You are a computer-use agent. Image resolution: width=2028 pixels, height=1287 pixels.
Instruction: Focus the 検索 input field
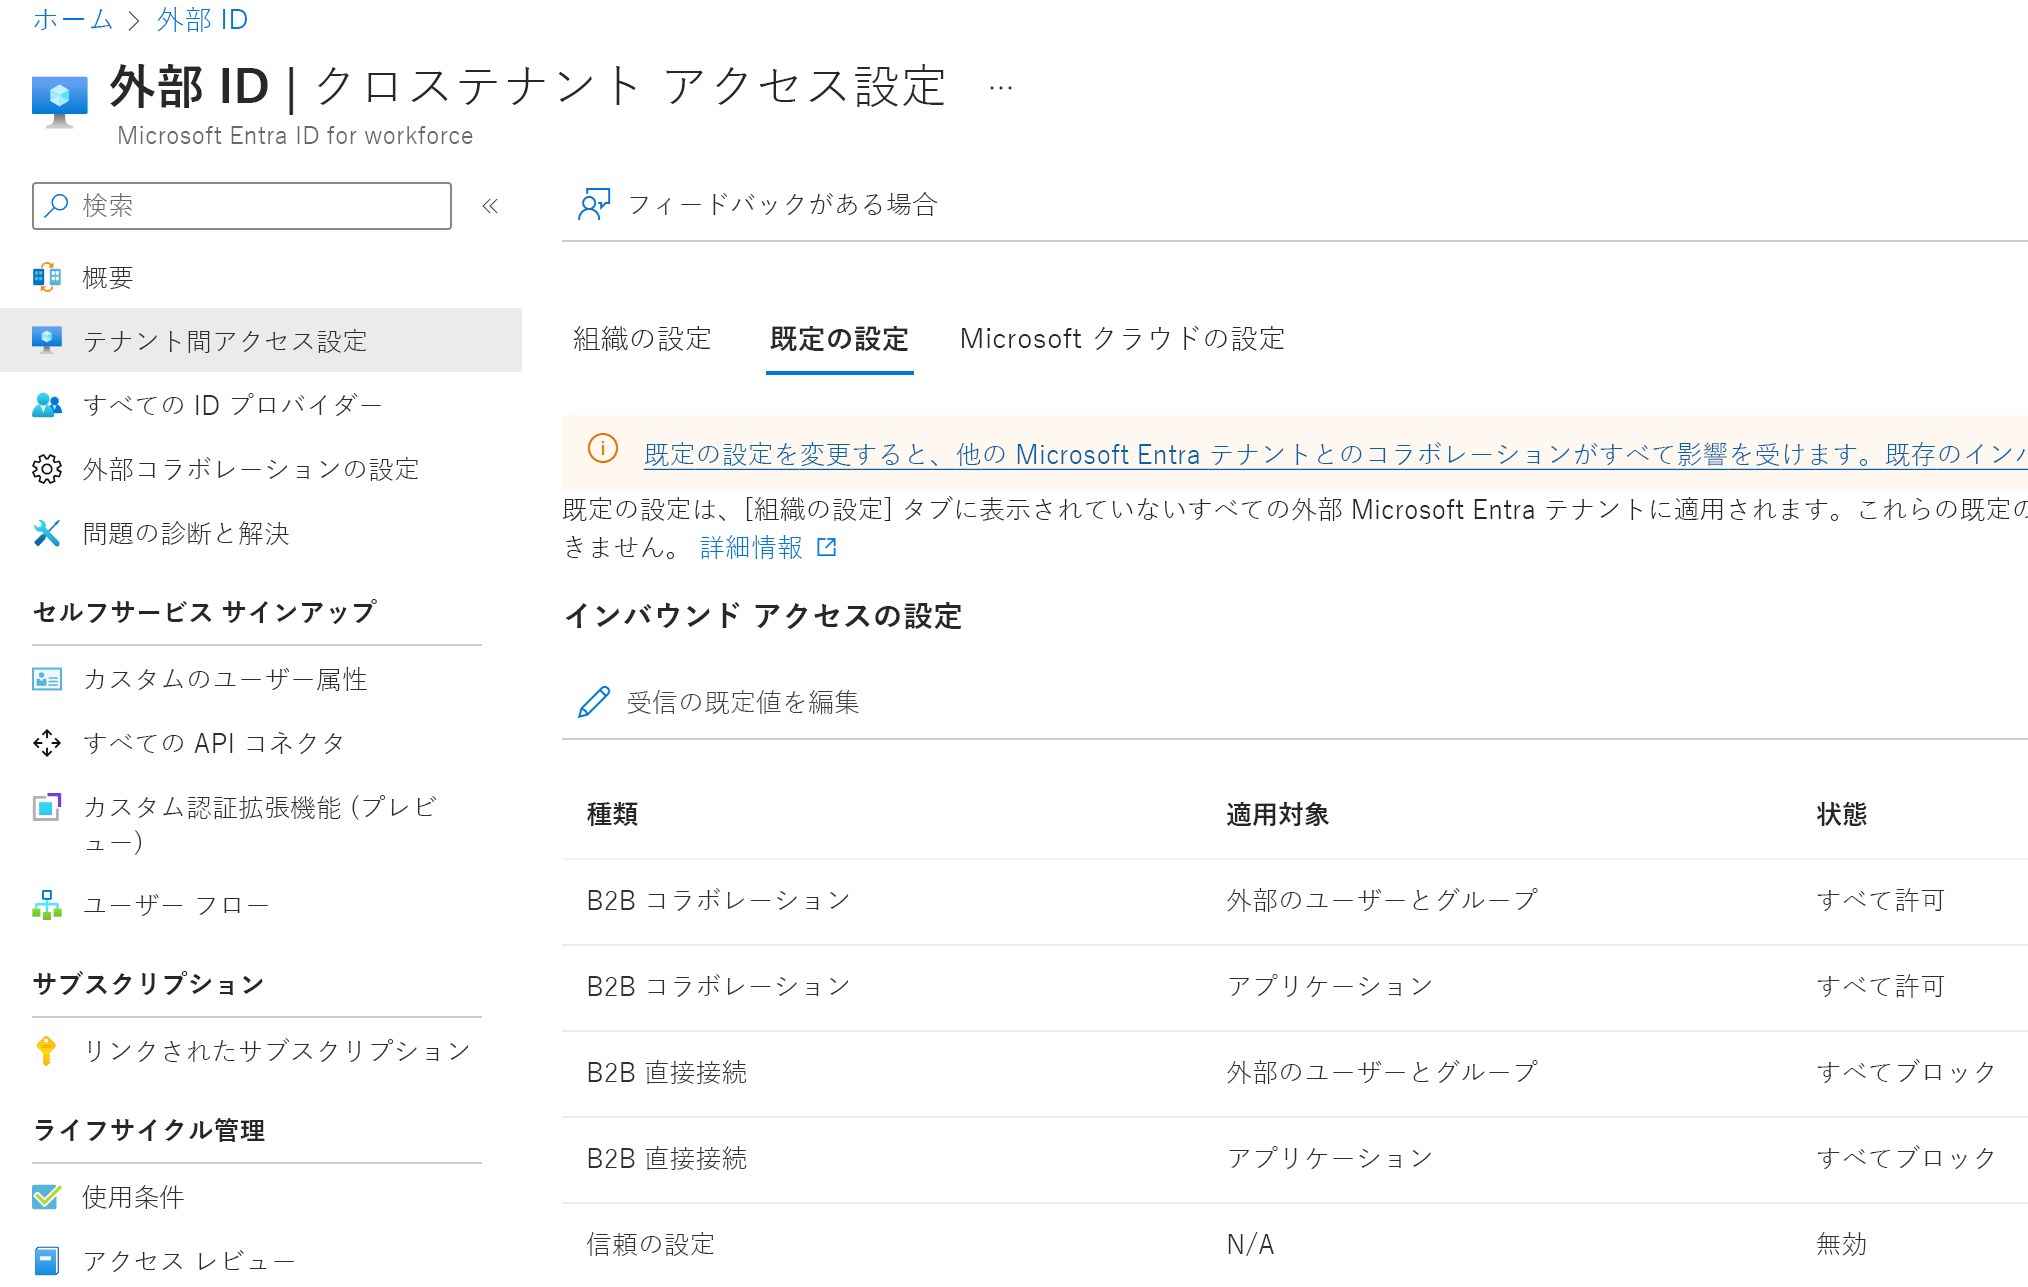point(242,206)
